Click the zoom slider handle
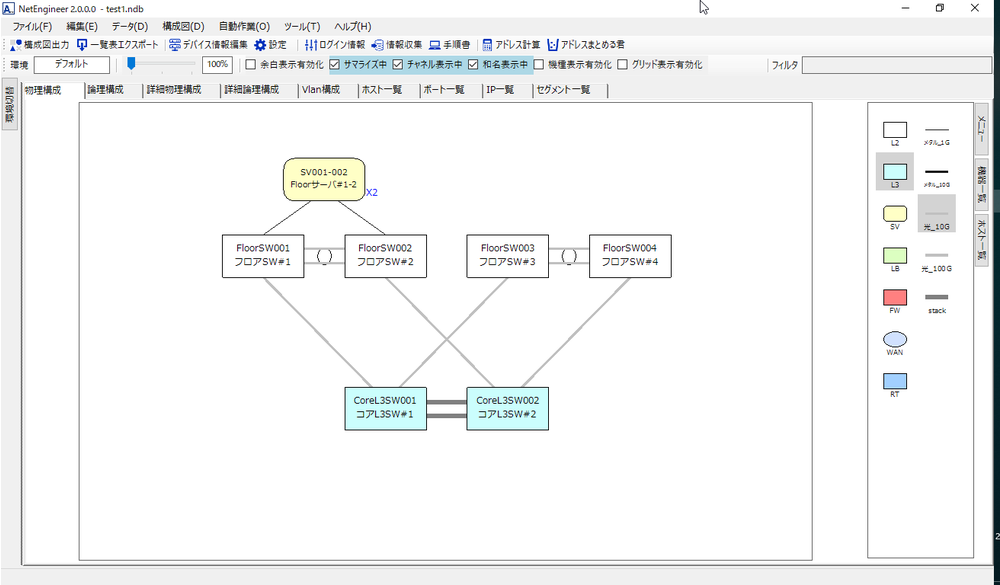 click(x=131, y=65)
